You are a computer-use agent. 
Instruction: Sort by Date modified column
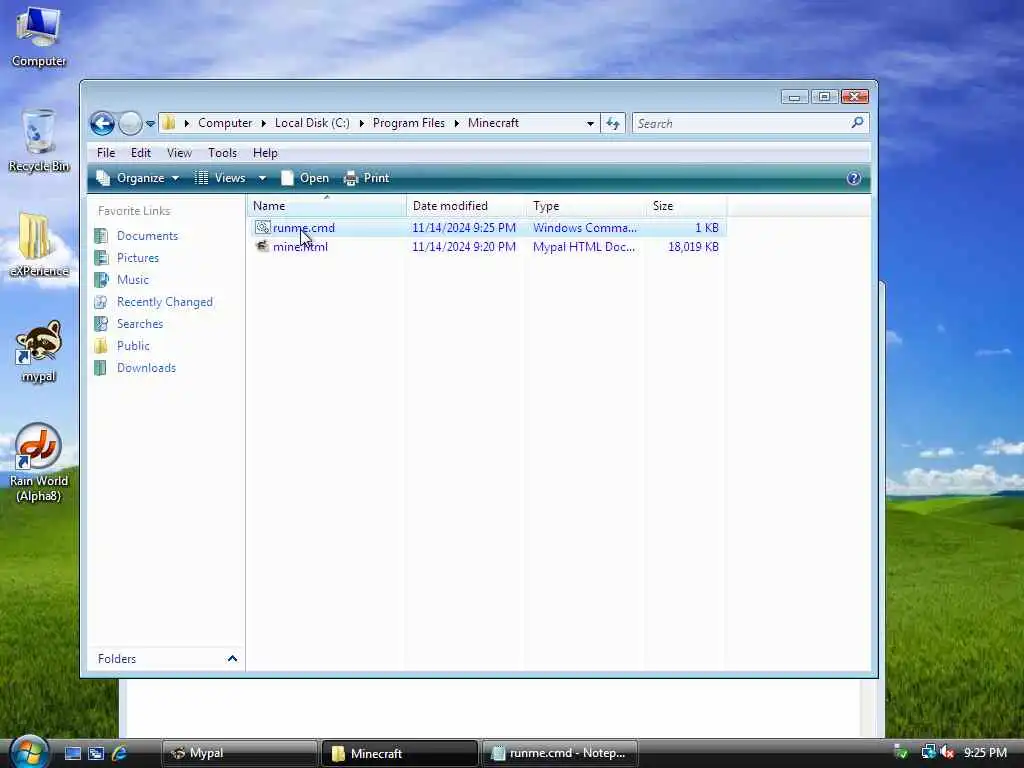(x=466, y=206)
